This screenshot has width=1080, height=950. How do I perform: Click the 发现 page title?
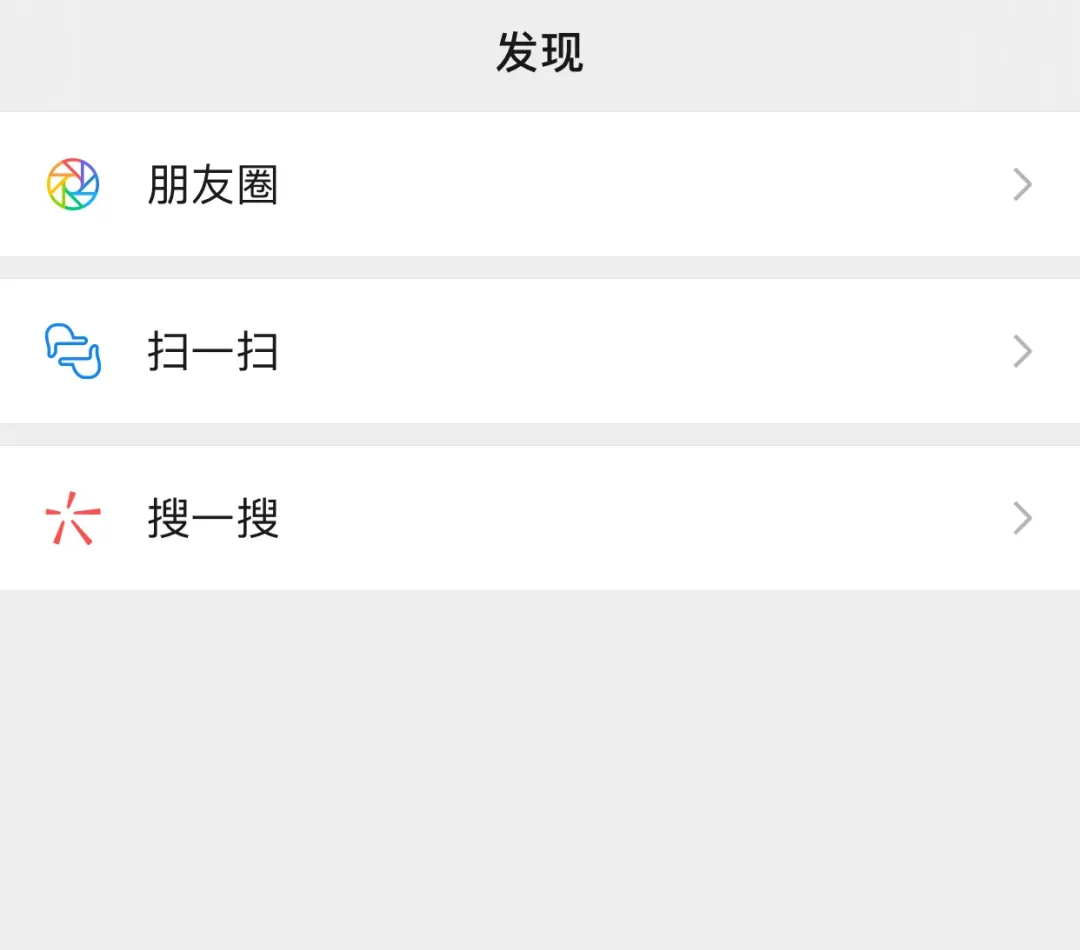[540, 53]
